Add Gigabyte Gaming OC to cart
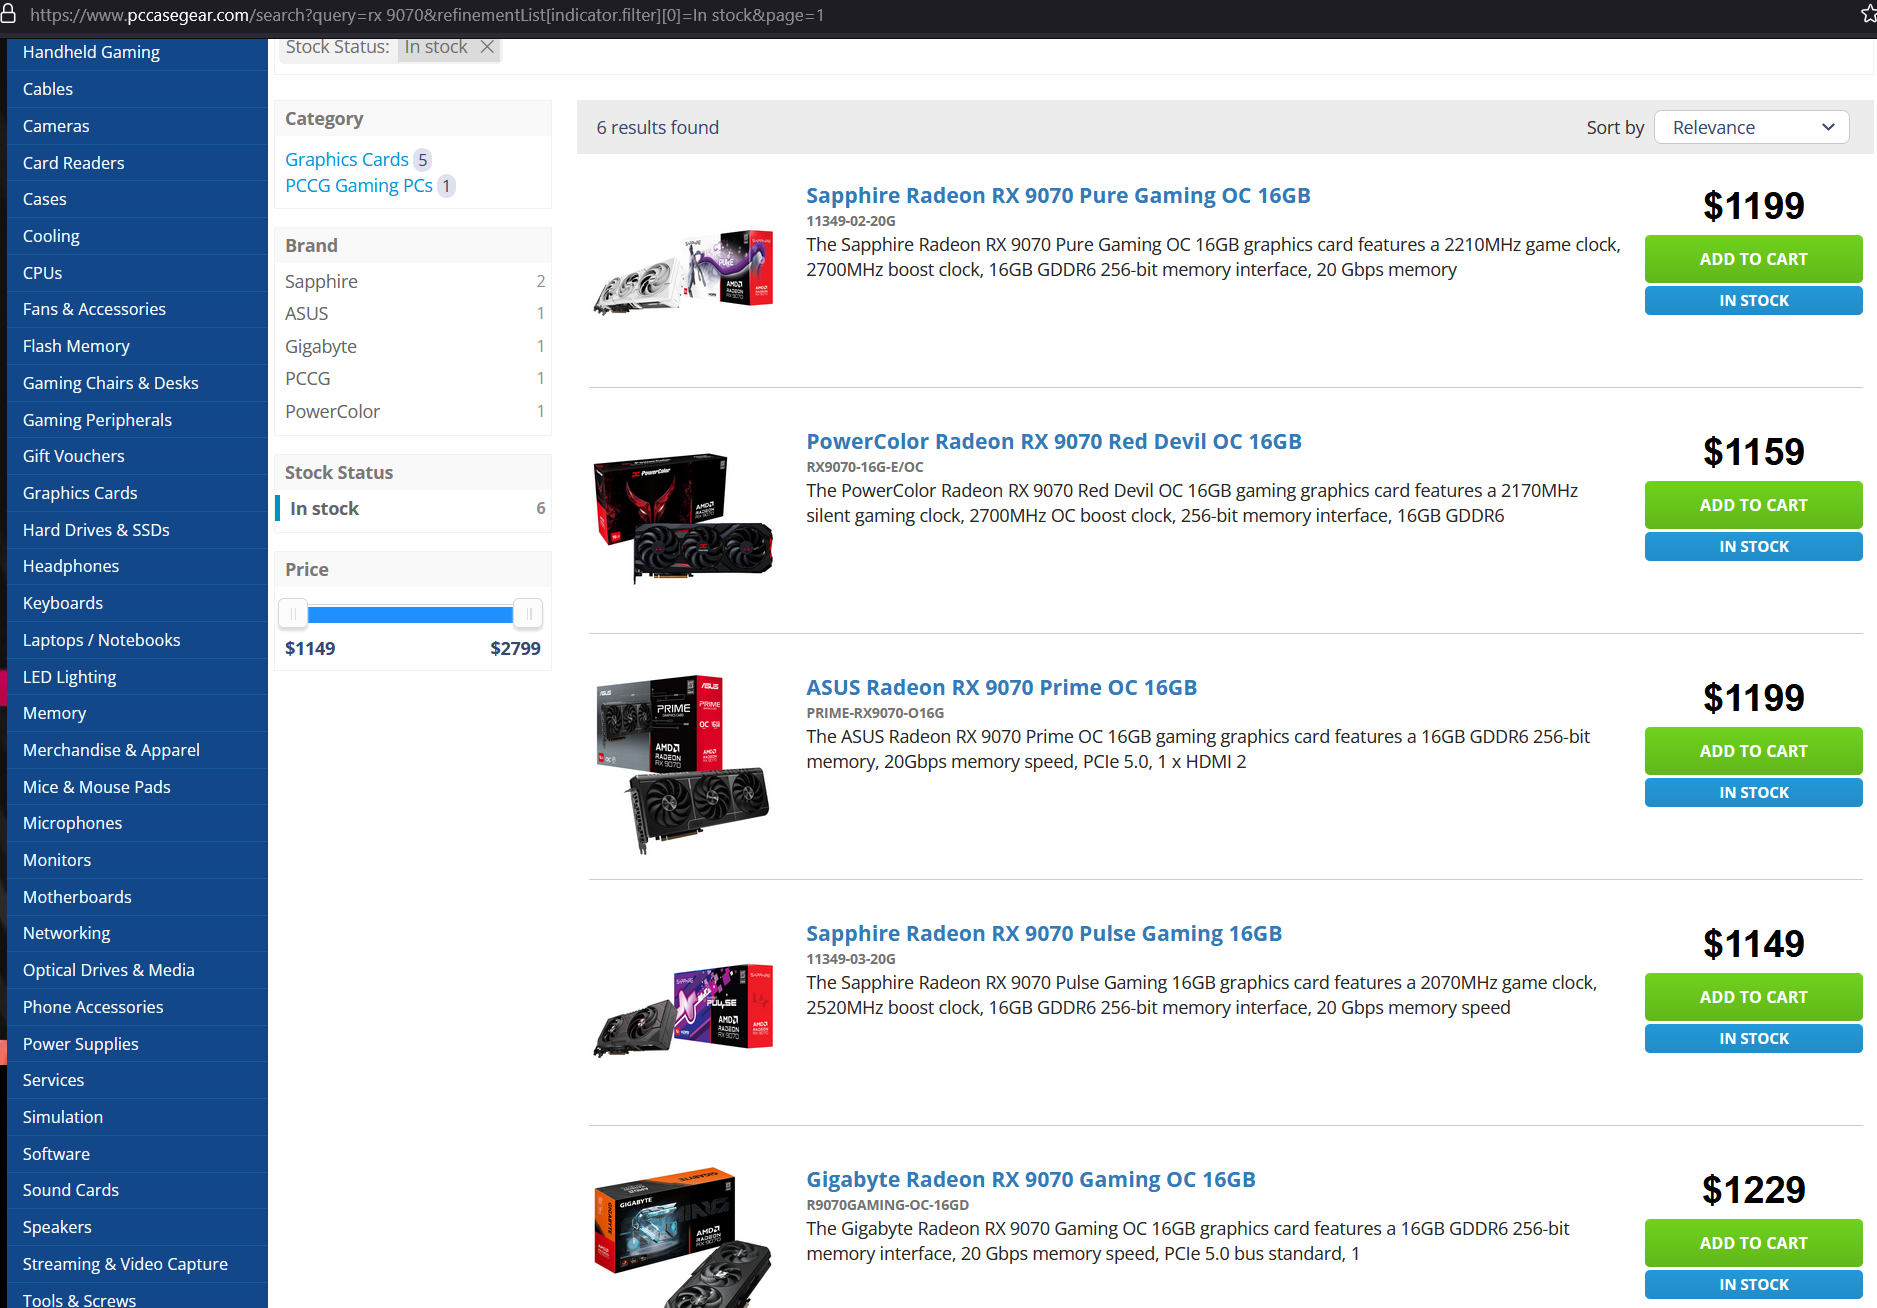This screenshot has width=1877, height=1308. (x=1753, y=1243)
